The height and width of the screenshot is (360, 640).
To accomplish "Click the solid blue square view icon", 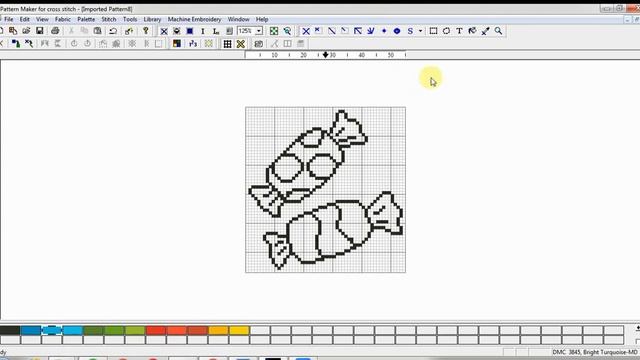I will click(190, 31).
